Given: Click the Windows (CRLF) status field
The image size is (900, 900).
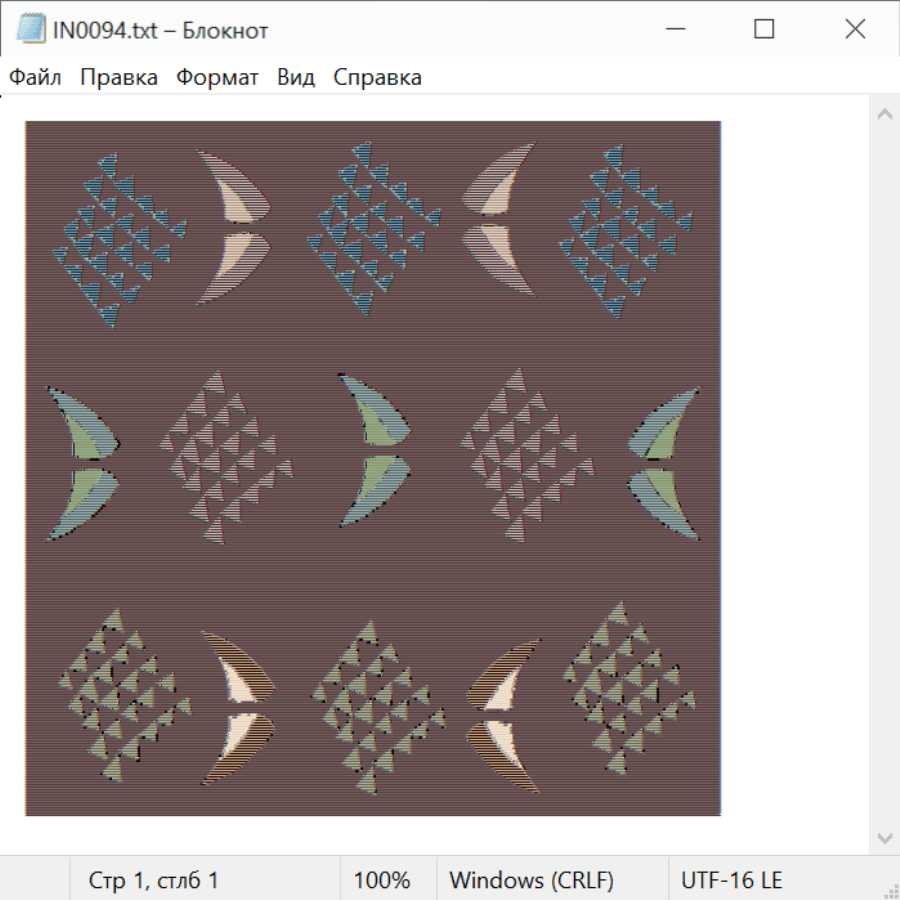Looking at the screenshot, I should click(x=531, y=881).
